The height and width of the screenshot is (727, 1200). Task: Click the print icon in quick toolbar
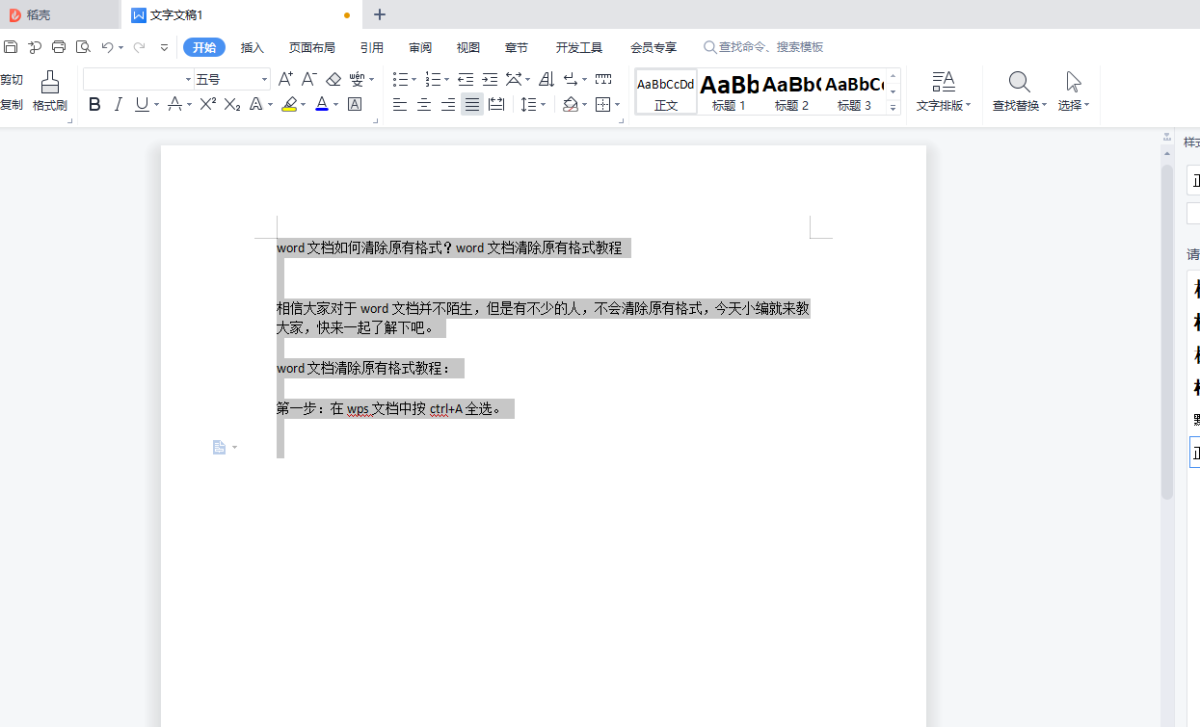pyautogui.click(x=59, y=47)
